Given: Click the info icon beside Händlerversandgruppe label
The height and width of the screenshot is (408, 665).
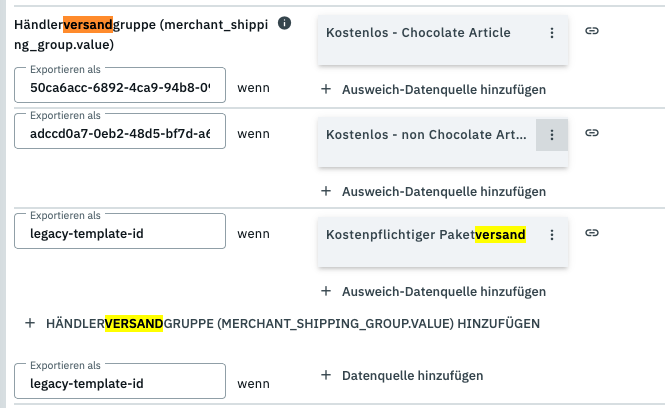Looking at the screenshot, I should [x=285, y=23].
